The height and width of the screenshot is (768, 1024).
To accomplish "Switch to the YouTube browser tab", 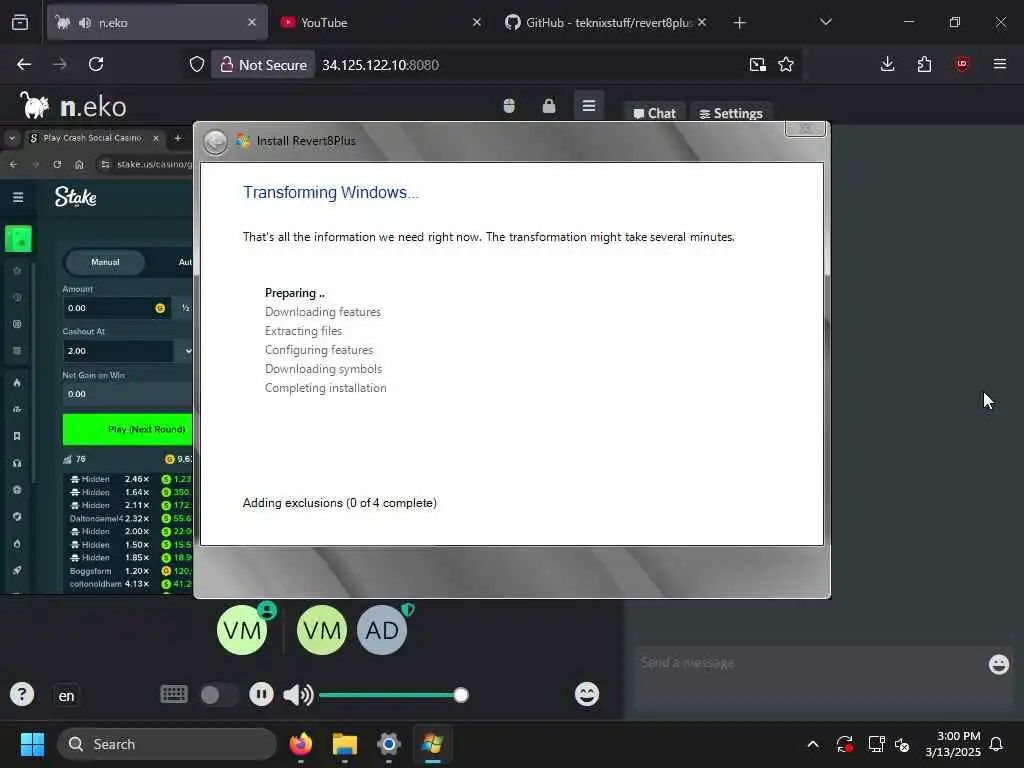I will coord(380,22).
